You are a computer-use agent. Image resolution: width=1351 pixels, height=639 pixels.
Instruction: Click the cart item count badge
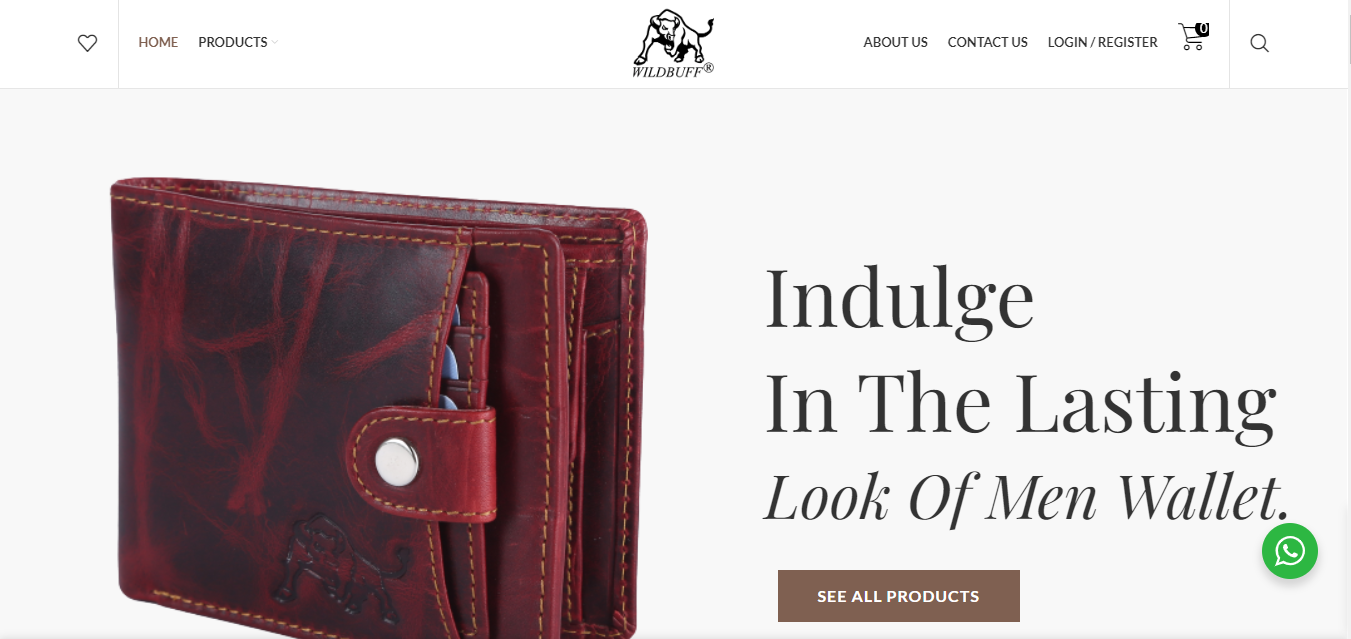coord(1202,29)
